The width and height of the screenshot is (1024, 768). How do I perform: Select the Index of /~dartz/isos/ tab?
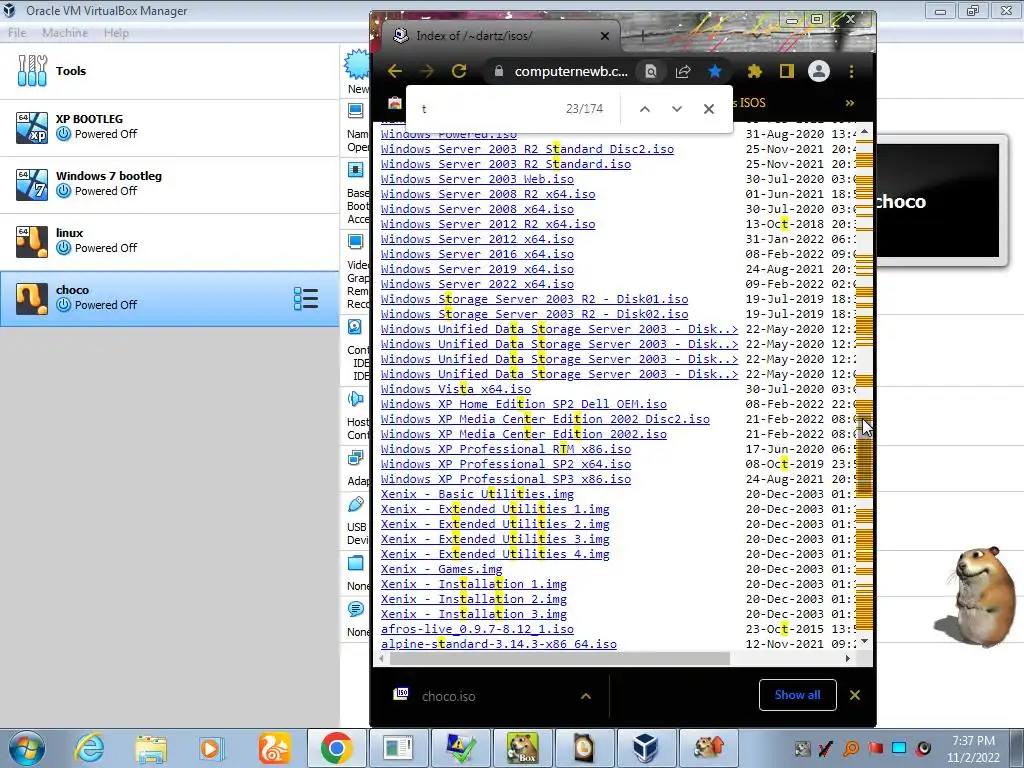coord(500,36)
